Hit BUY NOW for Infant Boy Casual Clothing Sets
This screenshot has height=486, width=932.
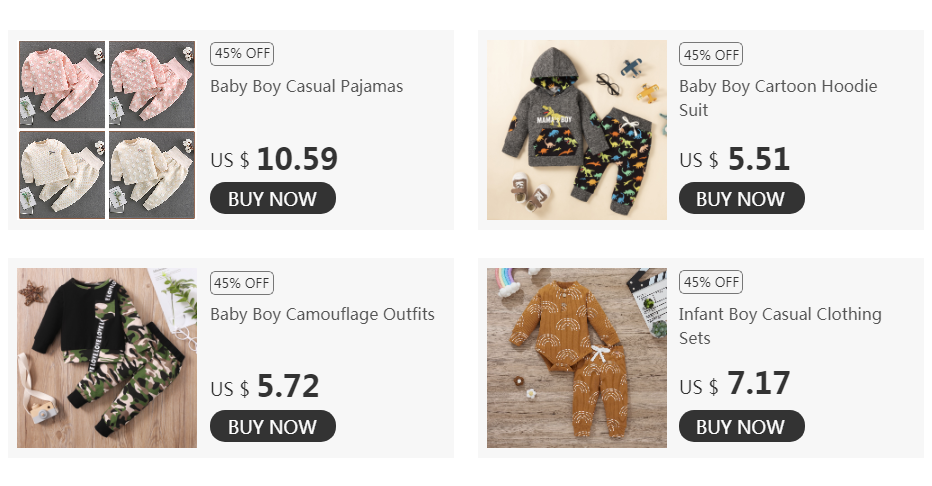tap(741, 427)
